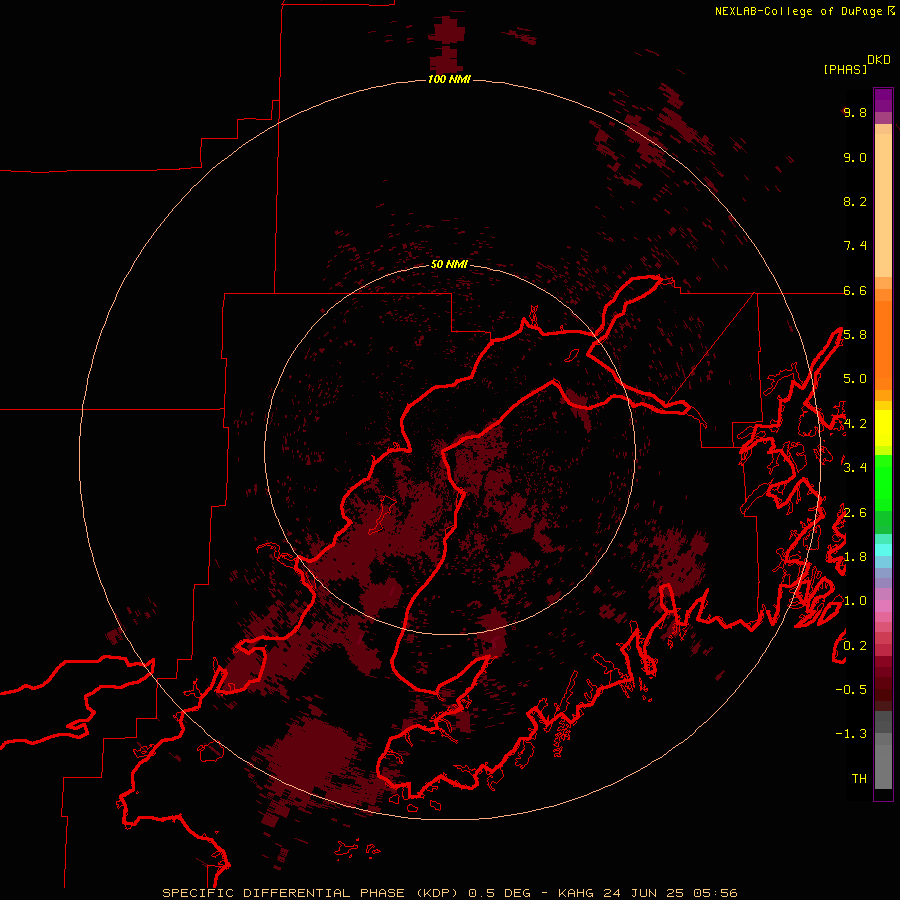Click the 9.0 color scale value
The width and height of the screenshot is (900, 900).
855,157
